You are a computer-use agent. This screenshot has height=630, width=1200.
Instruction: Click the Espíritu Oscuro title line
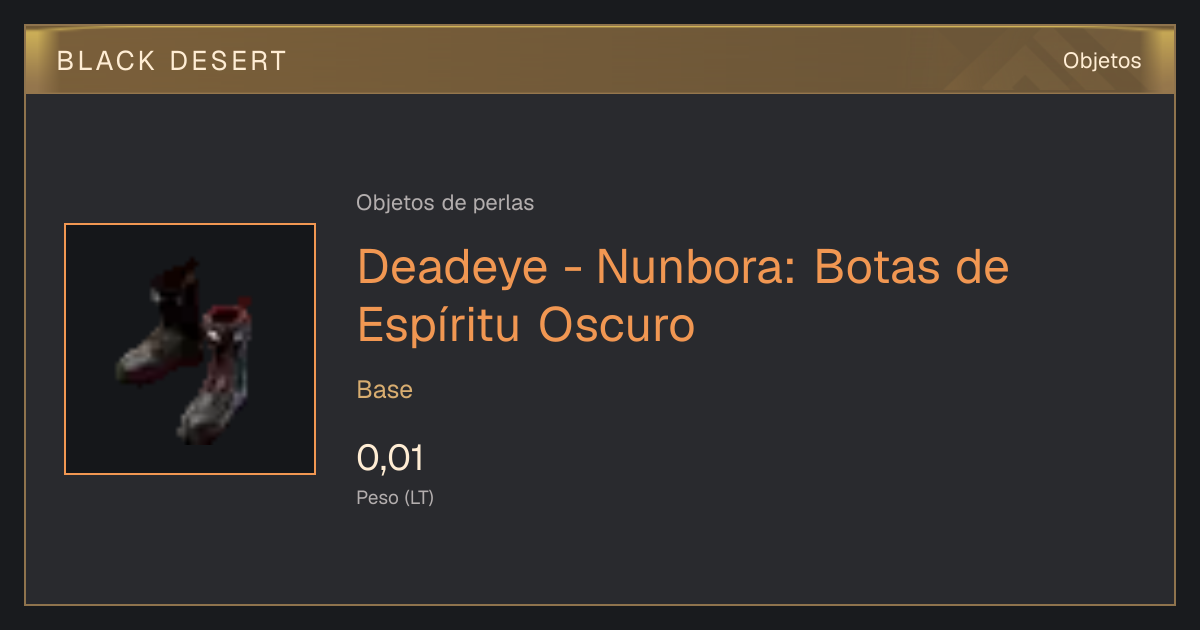tap(526, 324)
